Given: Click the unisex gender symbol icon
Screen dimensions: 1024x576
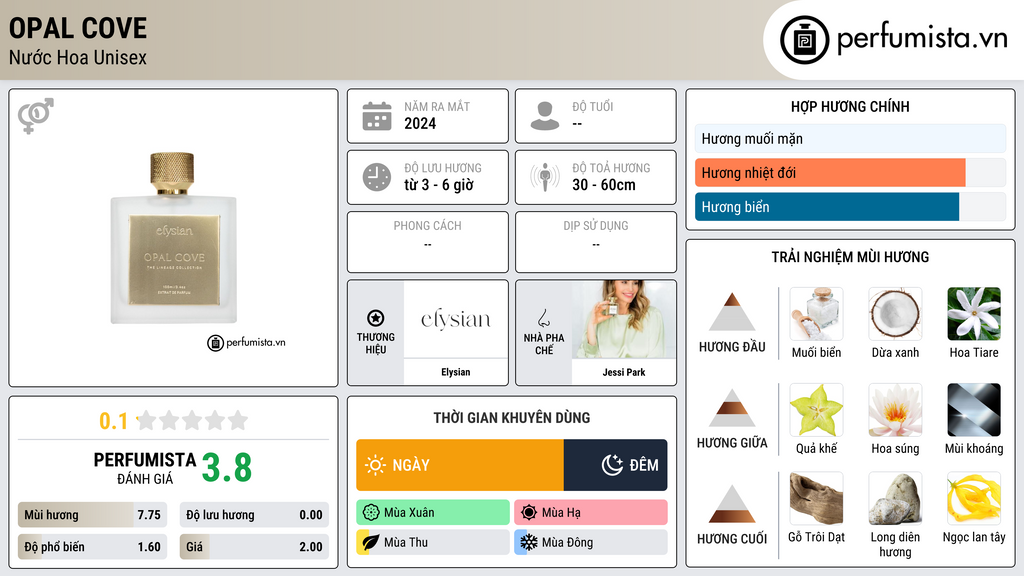Looking at the screenshot, I should click(x=36, y=116).
